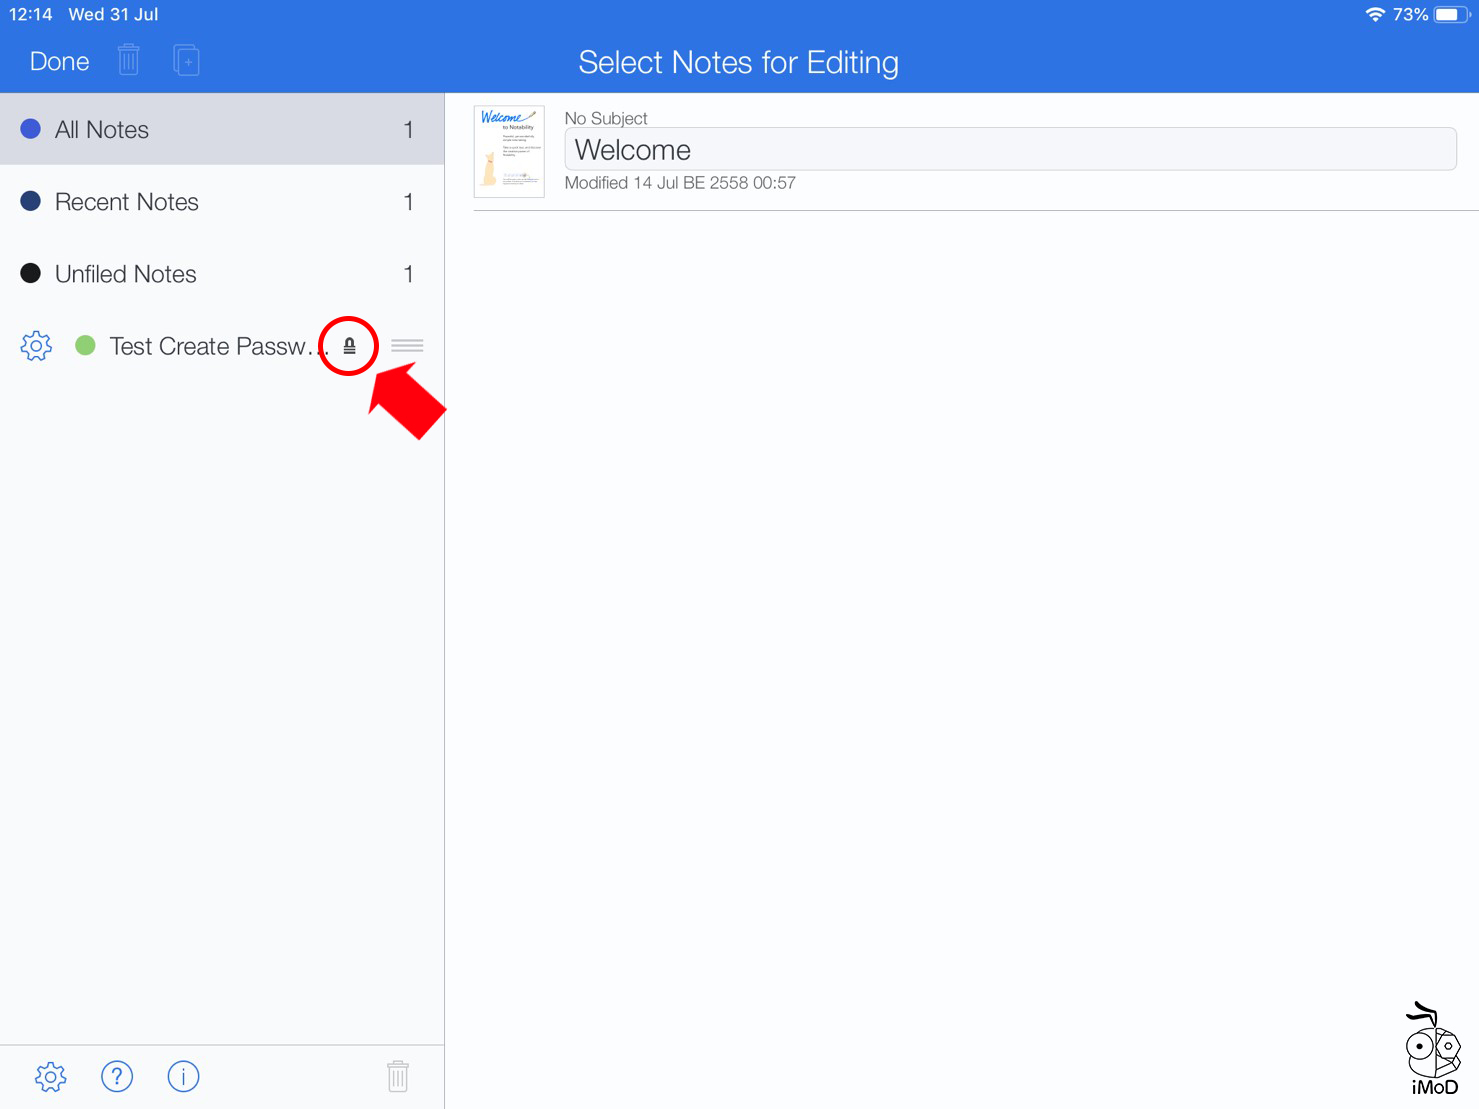Tap the copy notes icon next to trash

pos(186,60)
